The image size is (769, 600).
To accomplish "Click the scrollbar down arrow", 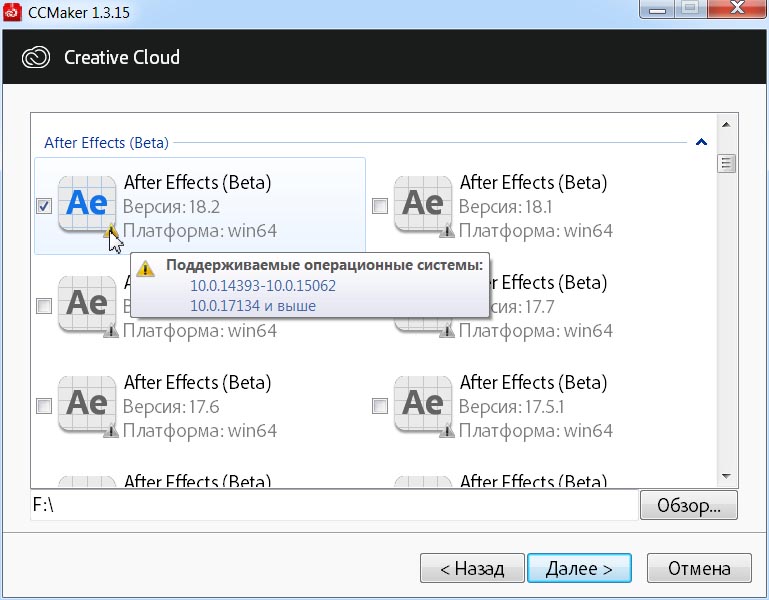I will click(x=726, y=476).
